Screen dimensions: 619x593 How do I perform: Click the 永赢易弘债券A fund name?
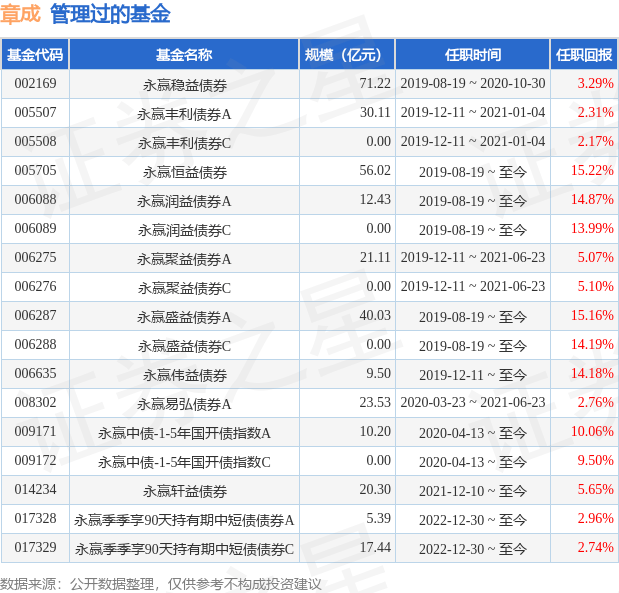[x=184, y=404]
